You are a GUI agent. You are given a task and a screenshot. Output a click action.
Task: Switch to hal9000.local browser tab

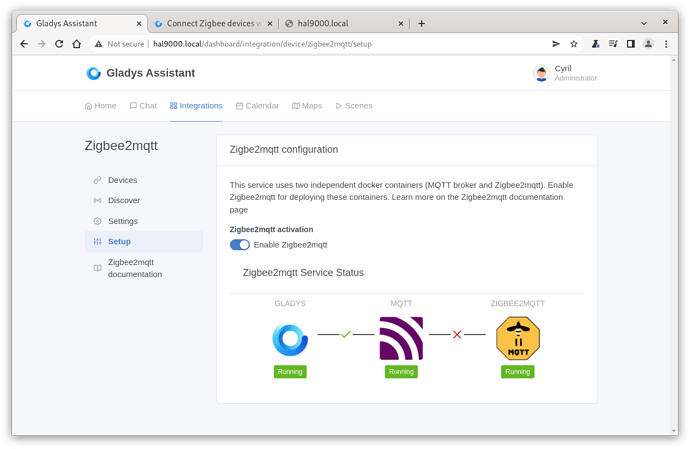(x=341, y=23)
